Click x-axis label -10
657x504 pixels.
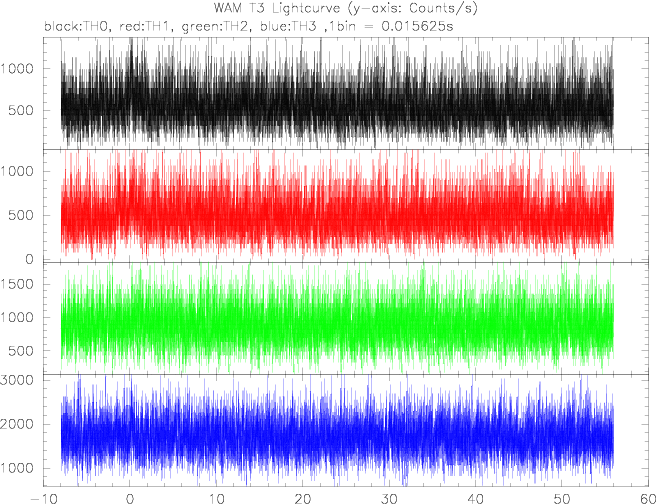(x=44, y=499)
